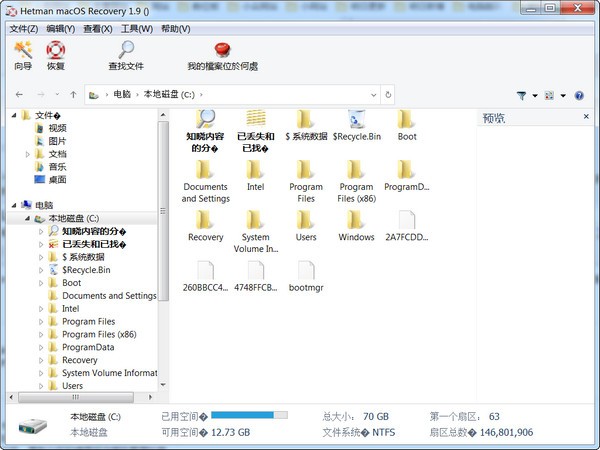Expand the 文档 tree node
The width and height of the screenshot is (600, 450).
pyautogui.click(x=27, y=154)
